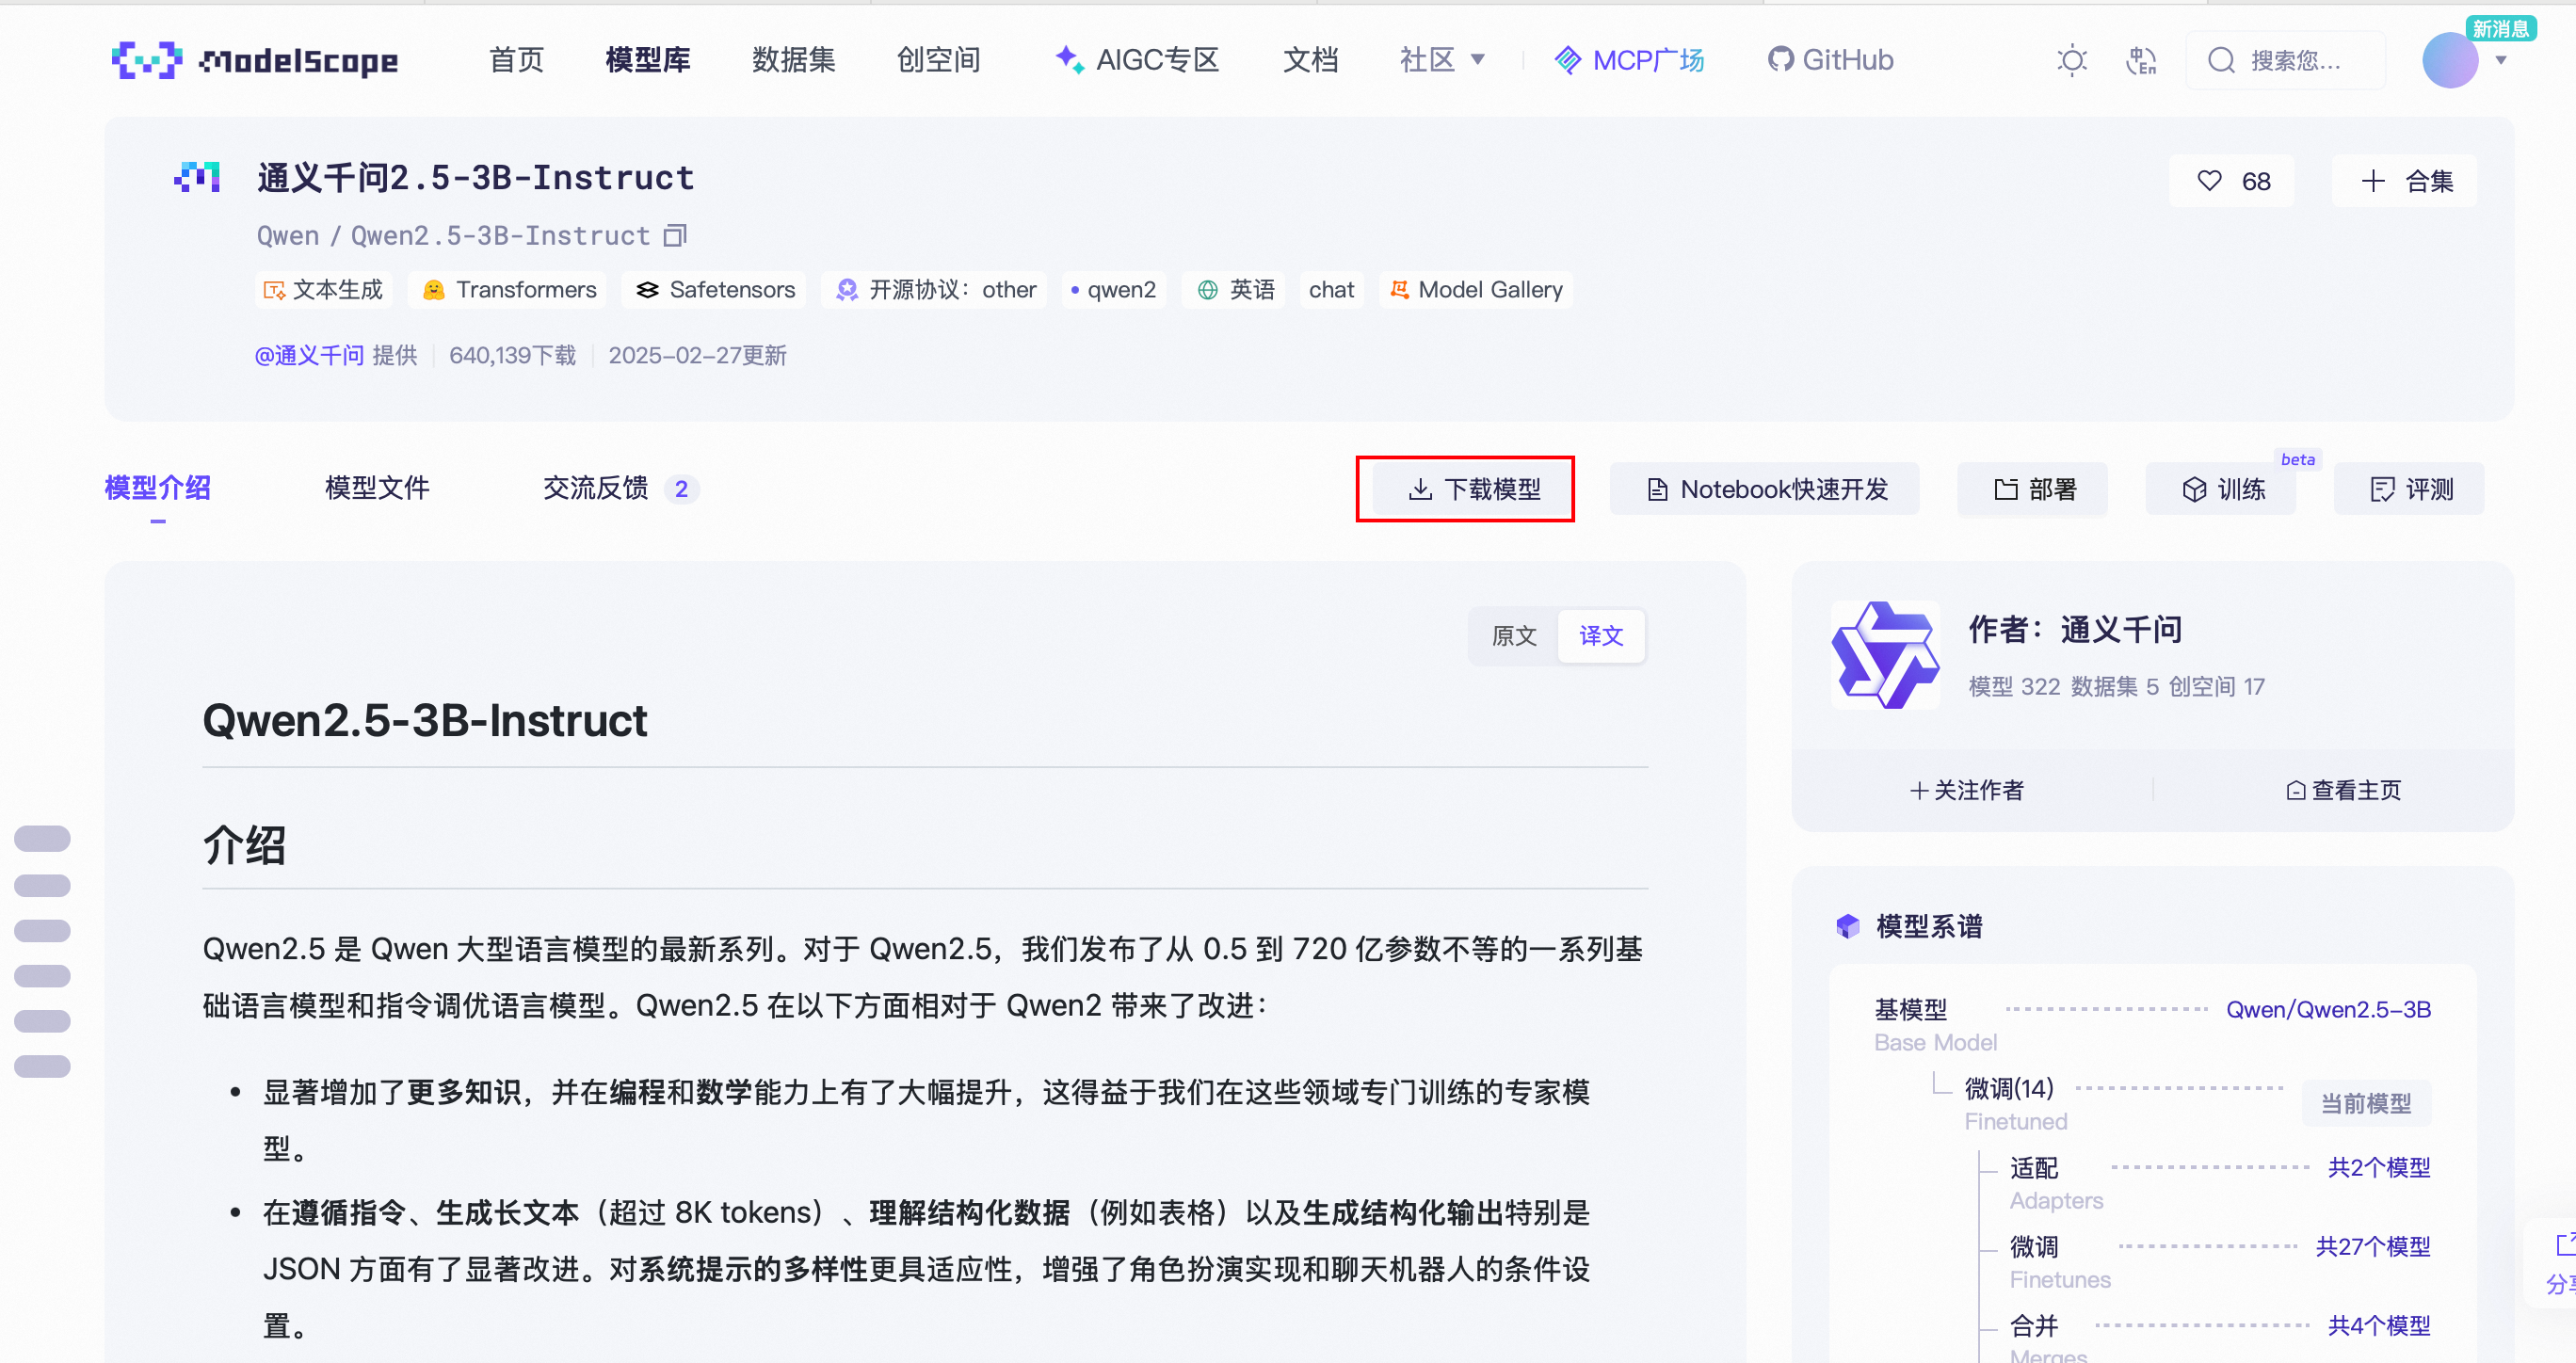2576x1363 pixels.
Task: Click inside the search input field
Action: (2300, 60)
